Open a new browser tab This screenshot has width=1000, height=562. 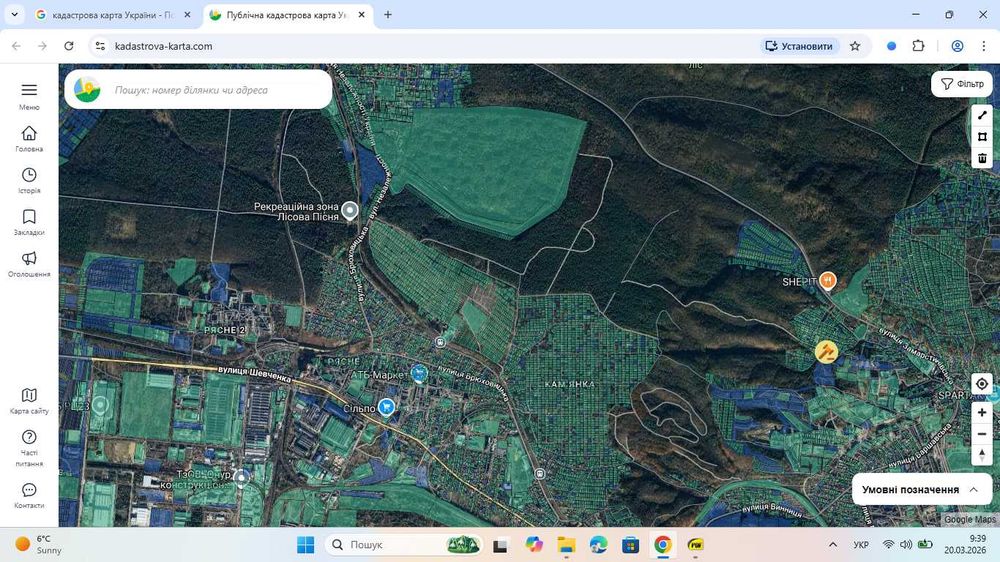tap(388, 15)
